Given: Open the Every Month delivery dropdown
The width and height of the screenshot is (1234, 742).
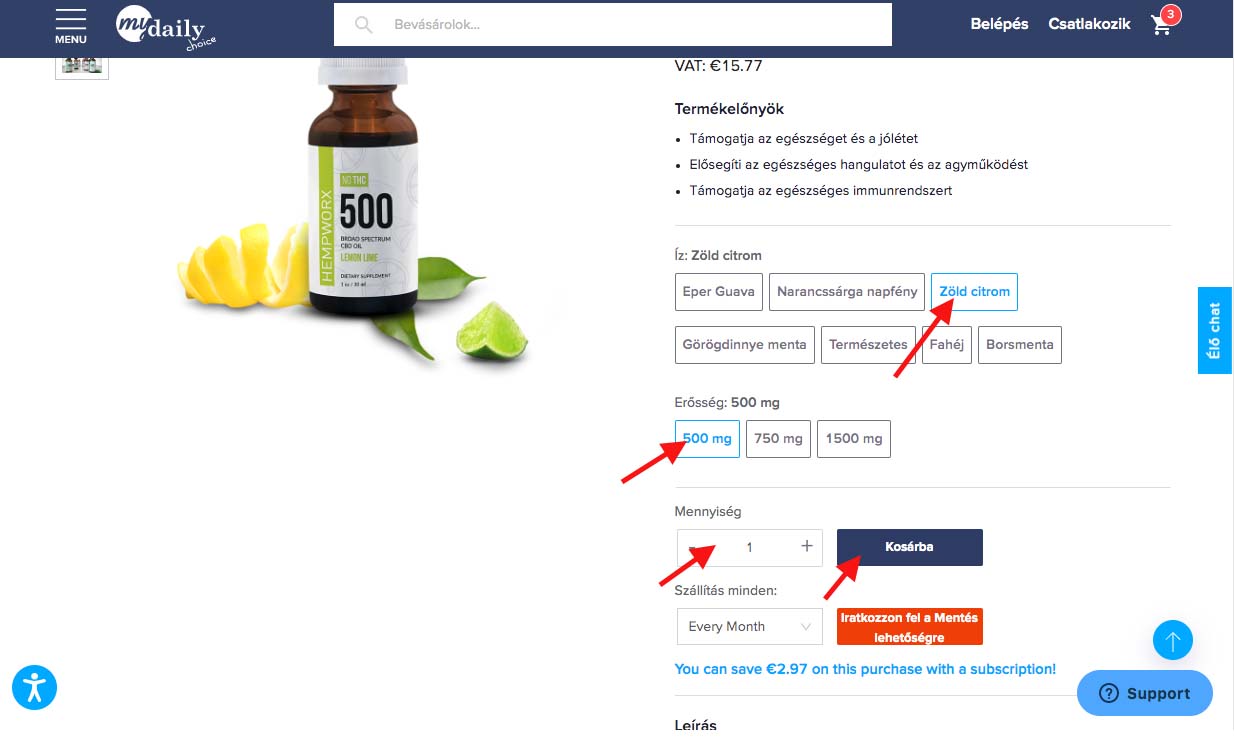Looking at the screenshot, I should point(749,627).
